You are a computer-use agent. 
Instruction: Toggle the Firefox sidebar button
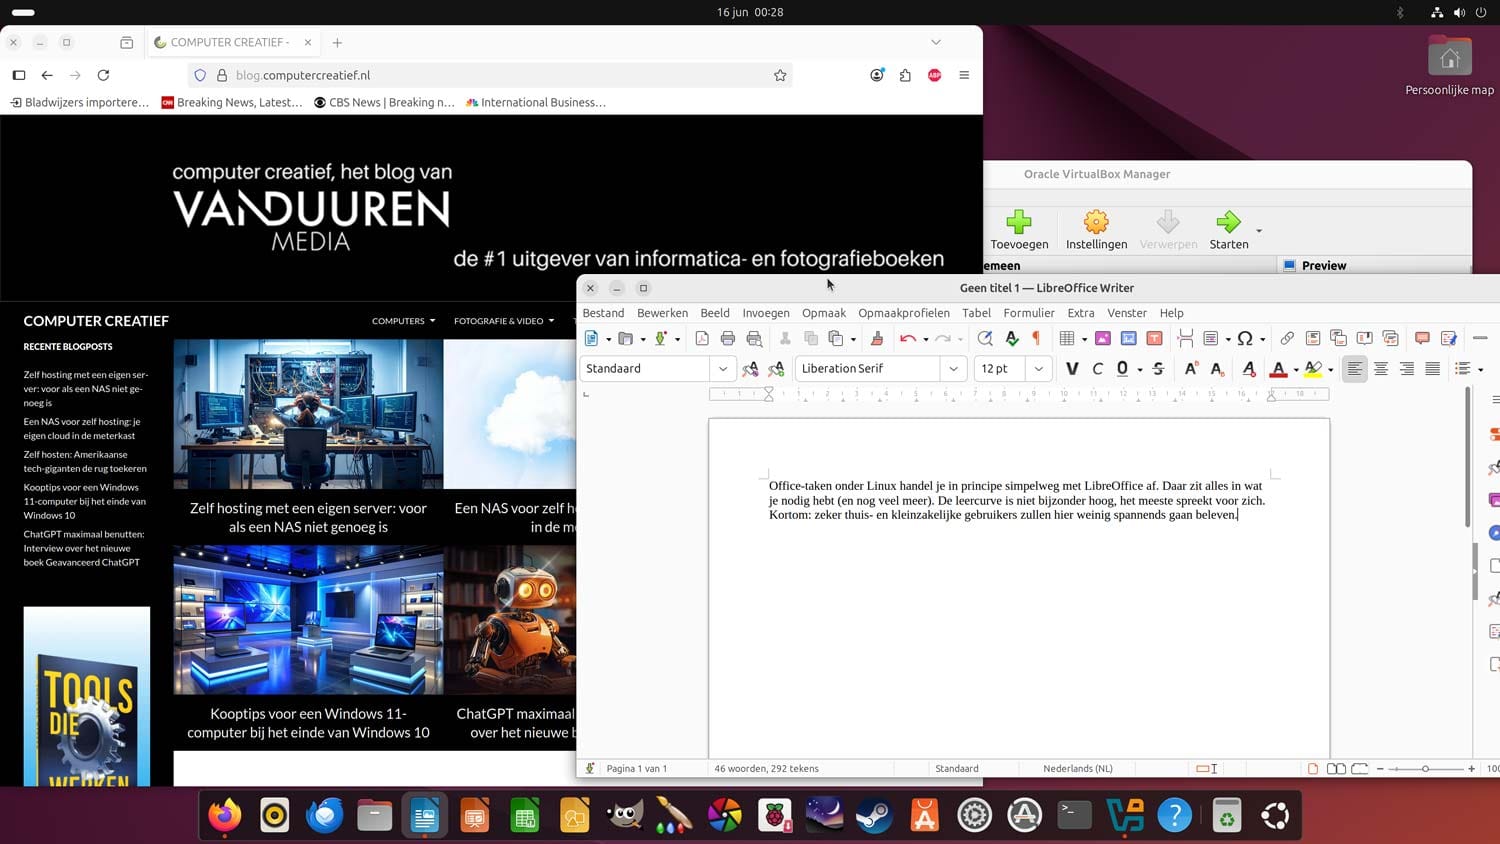[x=19, y=75]
